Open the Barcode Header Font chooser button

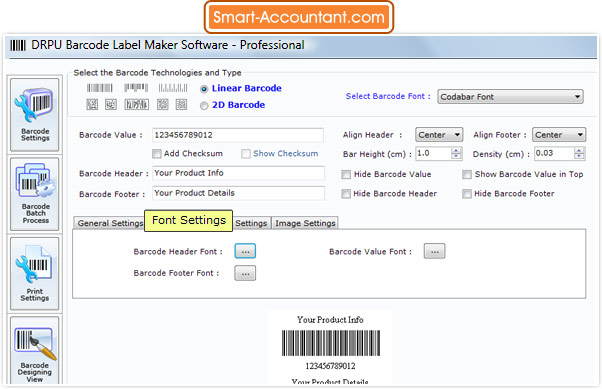click(x=245, y=252)
